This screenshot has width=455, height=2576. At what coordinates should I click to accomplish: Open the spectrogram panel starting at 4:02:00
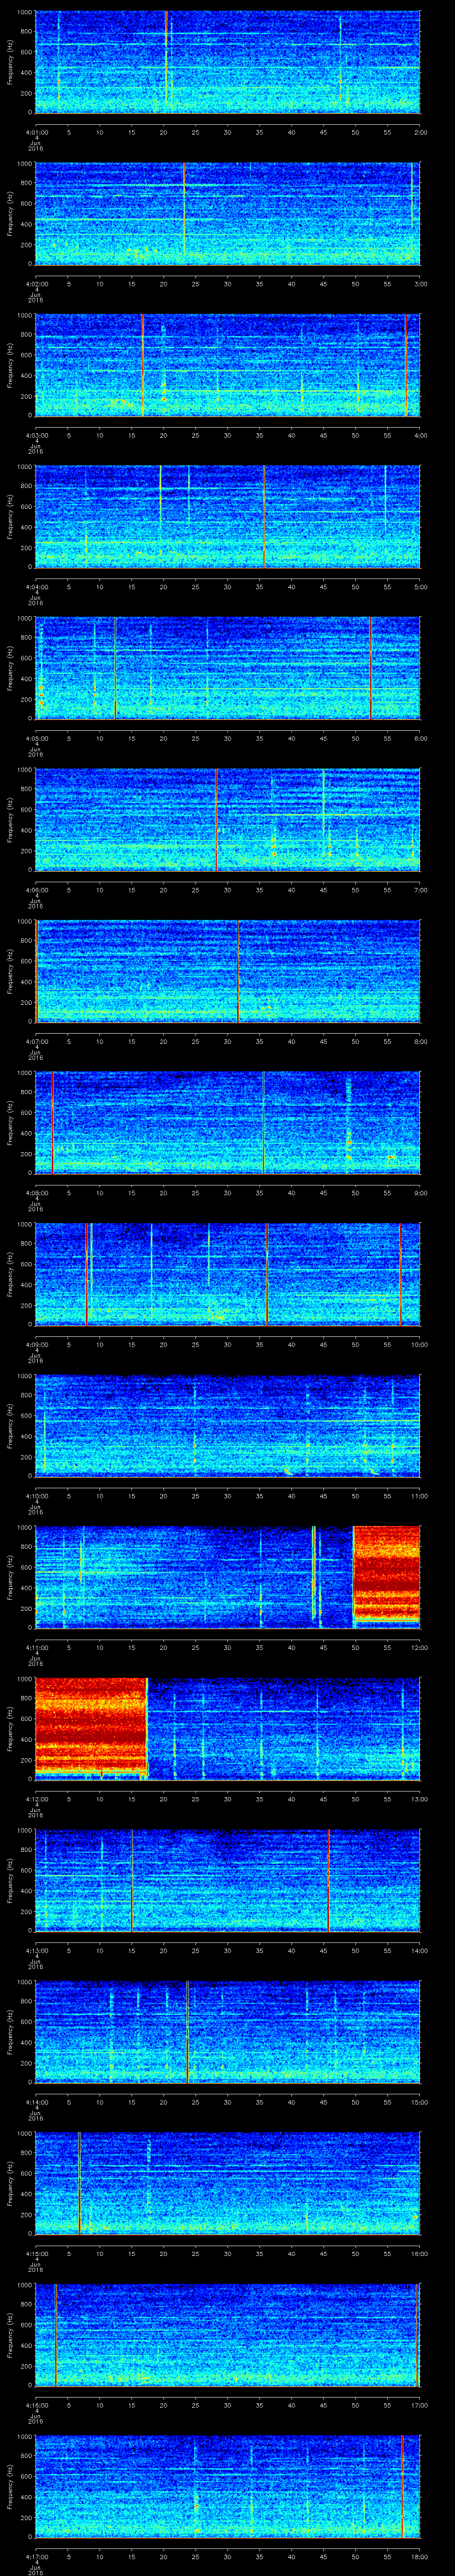pos(227,214)
